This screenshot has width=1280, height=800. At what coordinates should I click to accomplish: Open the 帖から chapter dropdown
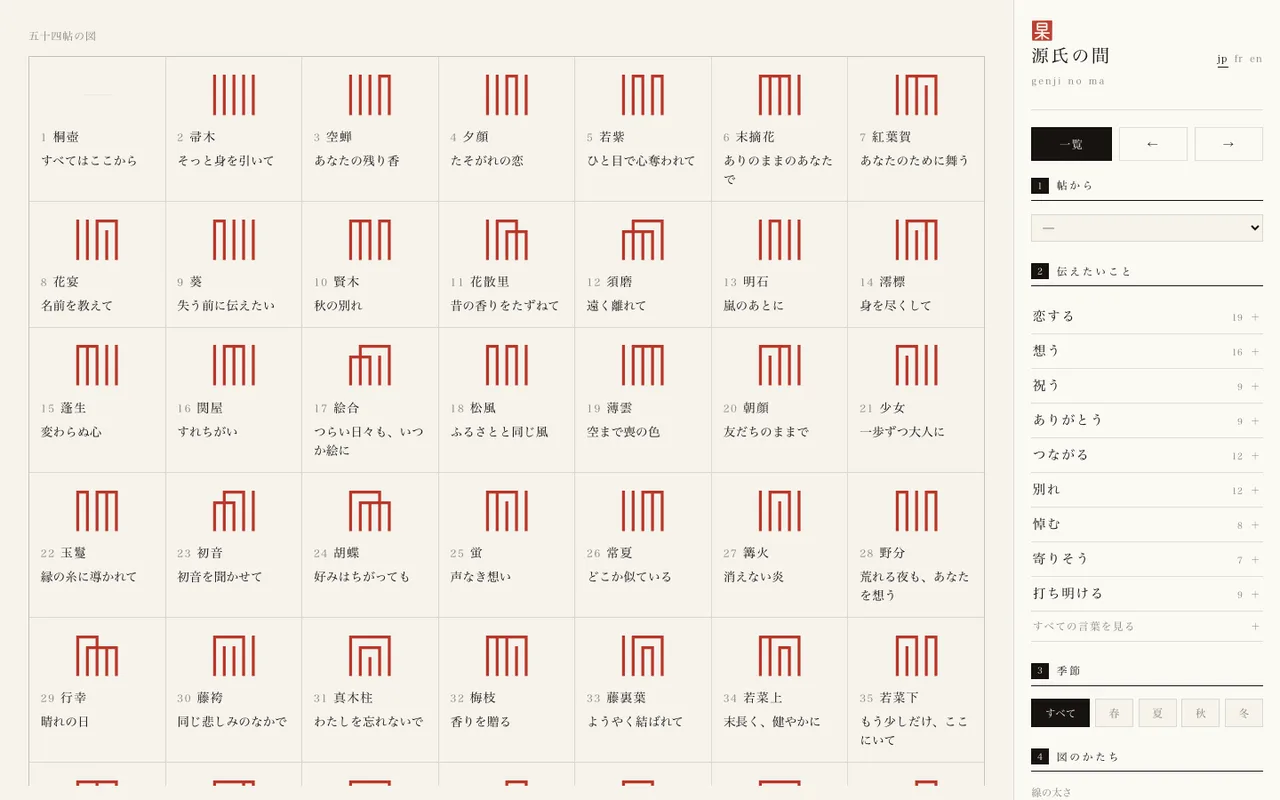point(1147,228)
